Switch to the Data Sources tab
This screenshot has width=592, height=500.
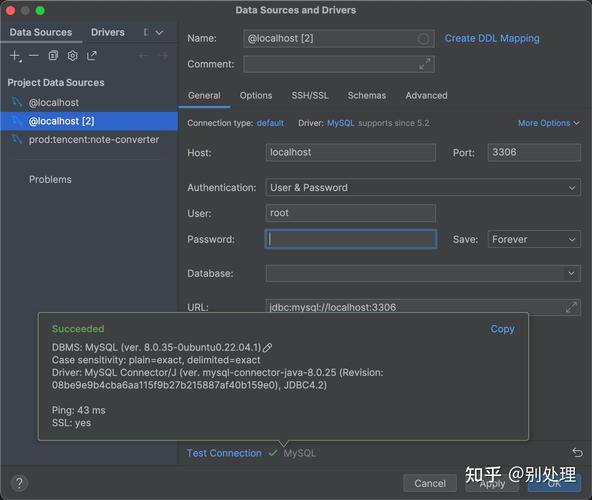pyautogui.click(x=41, y=32)
